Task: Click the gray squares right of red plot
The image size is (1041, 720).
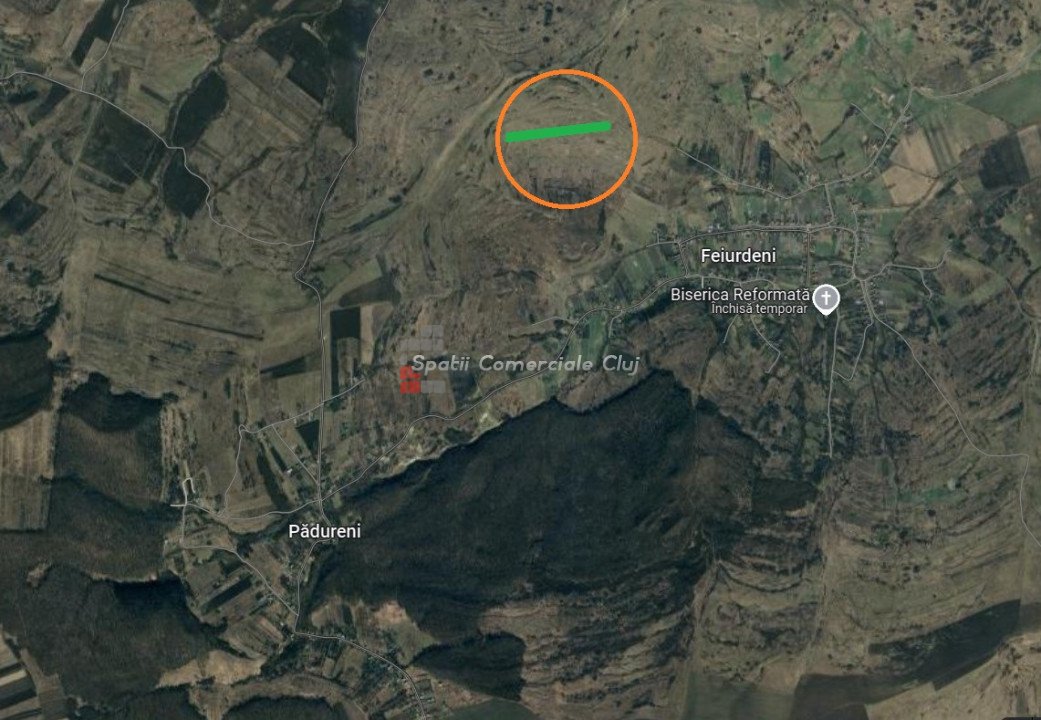Action: click(x=433, y=387)
